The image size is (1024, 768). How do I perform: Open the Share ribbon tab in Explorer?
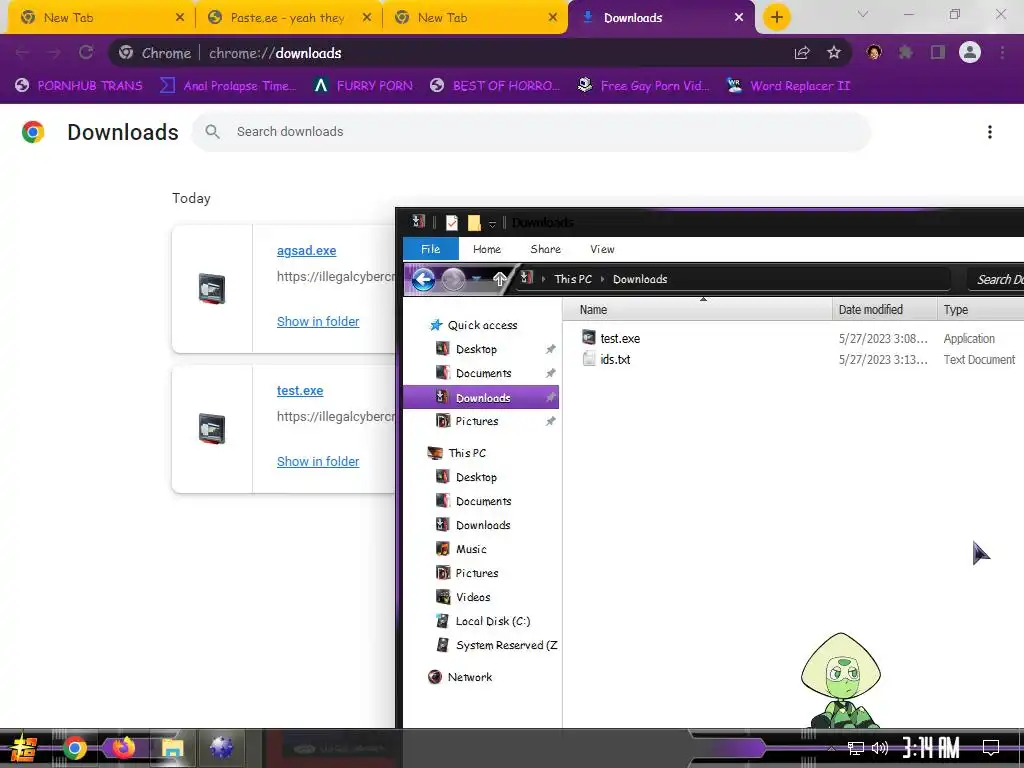(x=545, y=249)
